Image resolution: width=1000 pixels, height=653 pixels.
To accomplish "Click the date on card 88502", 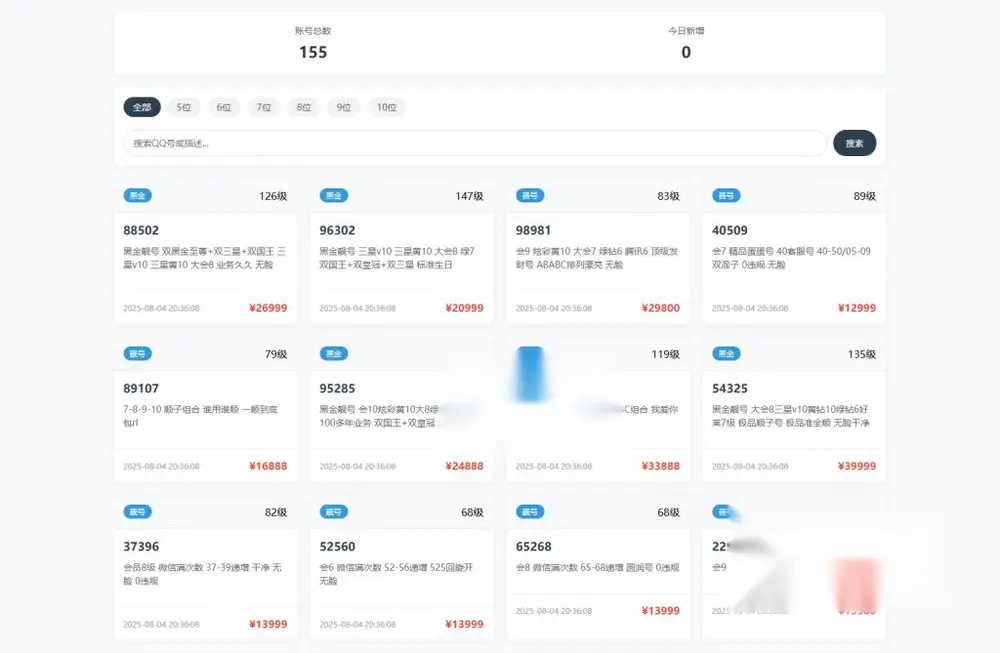I will [161, 308].
